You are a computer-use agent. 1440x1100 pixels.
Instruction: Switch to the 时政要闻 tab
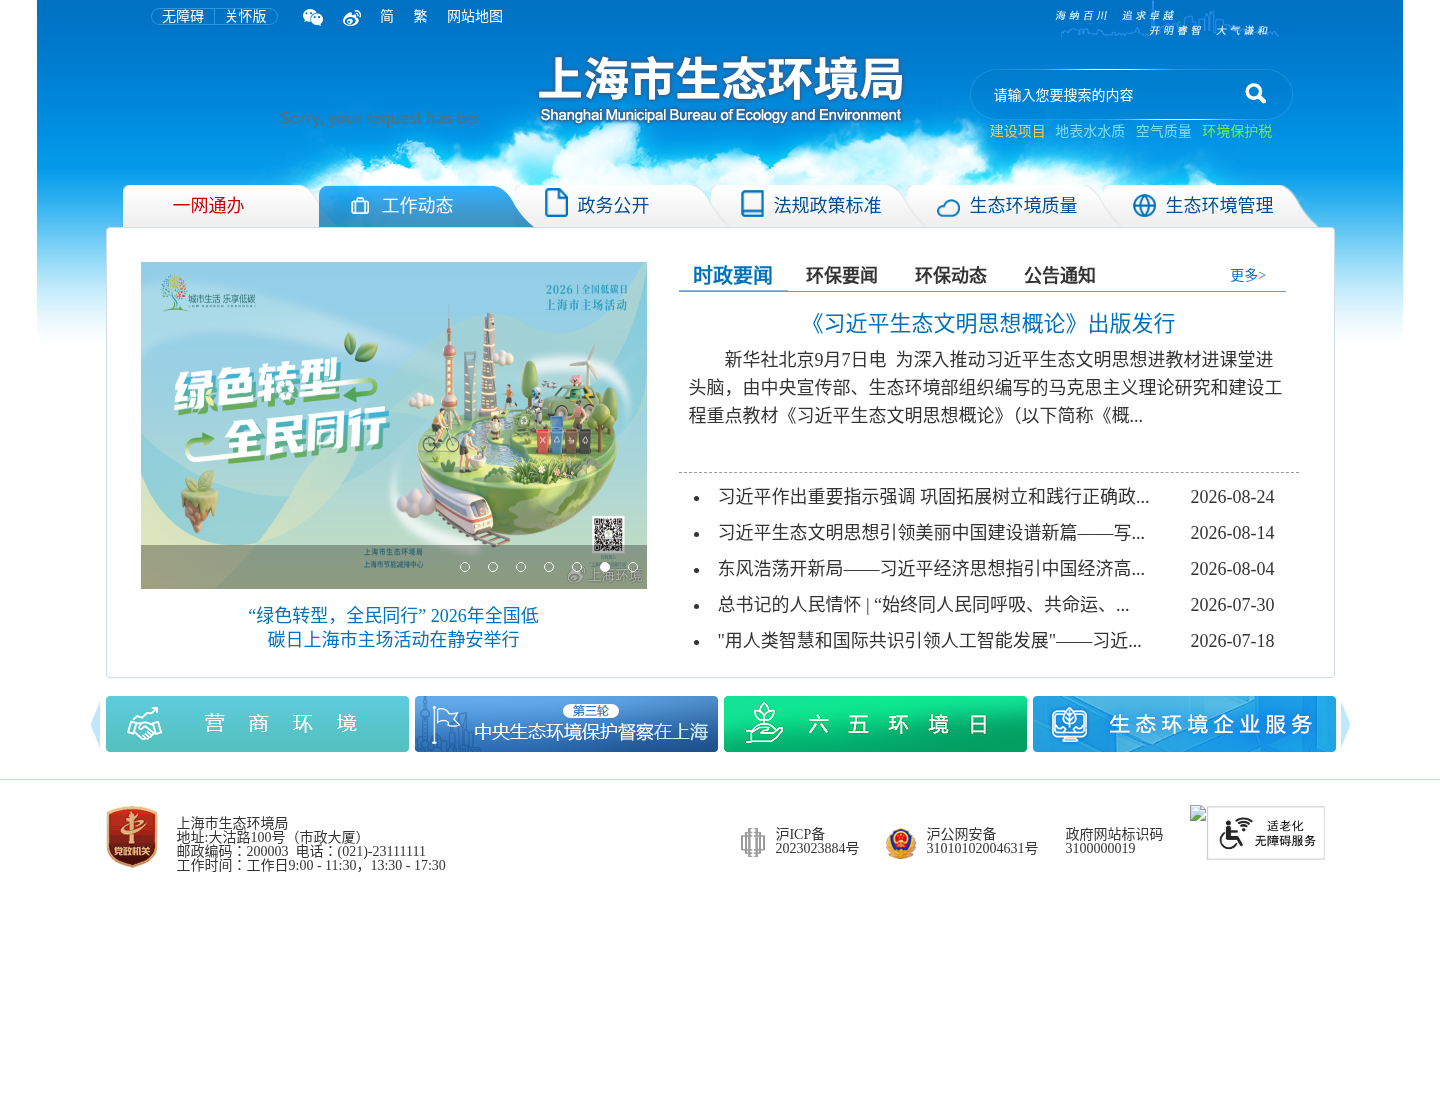pos(733,275)
